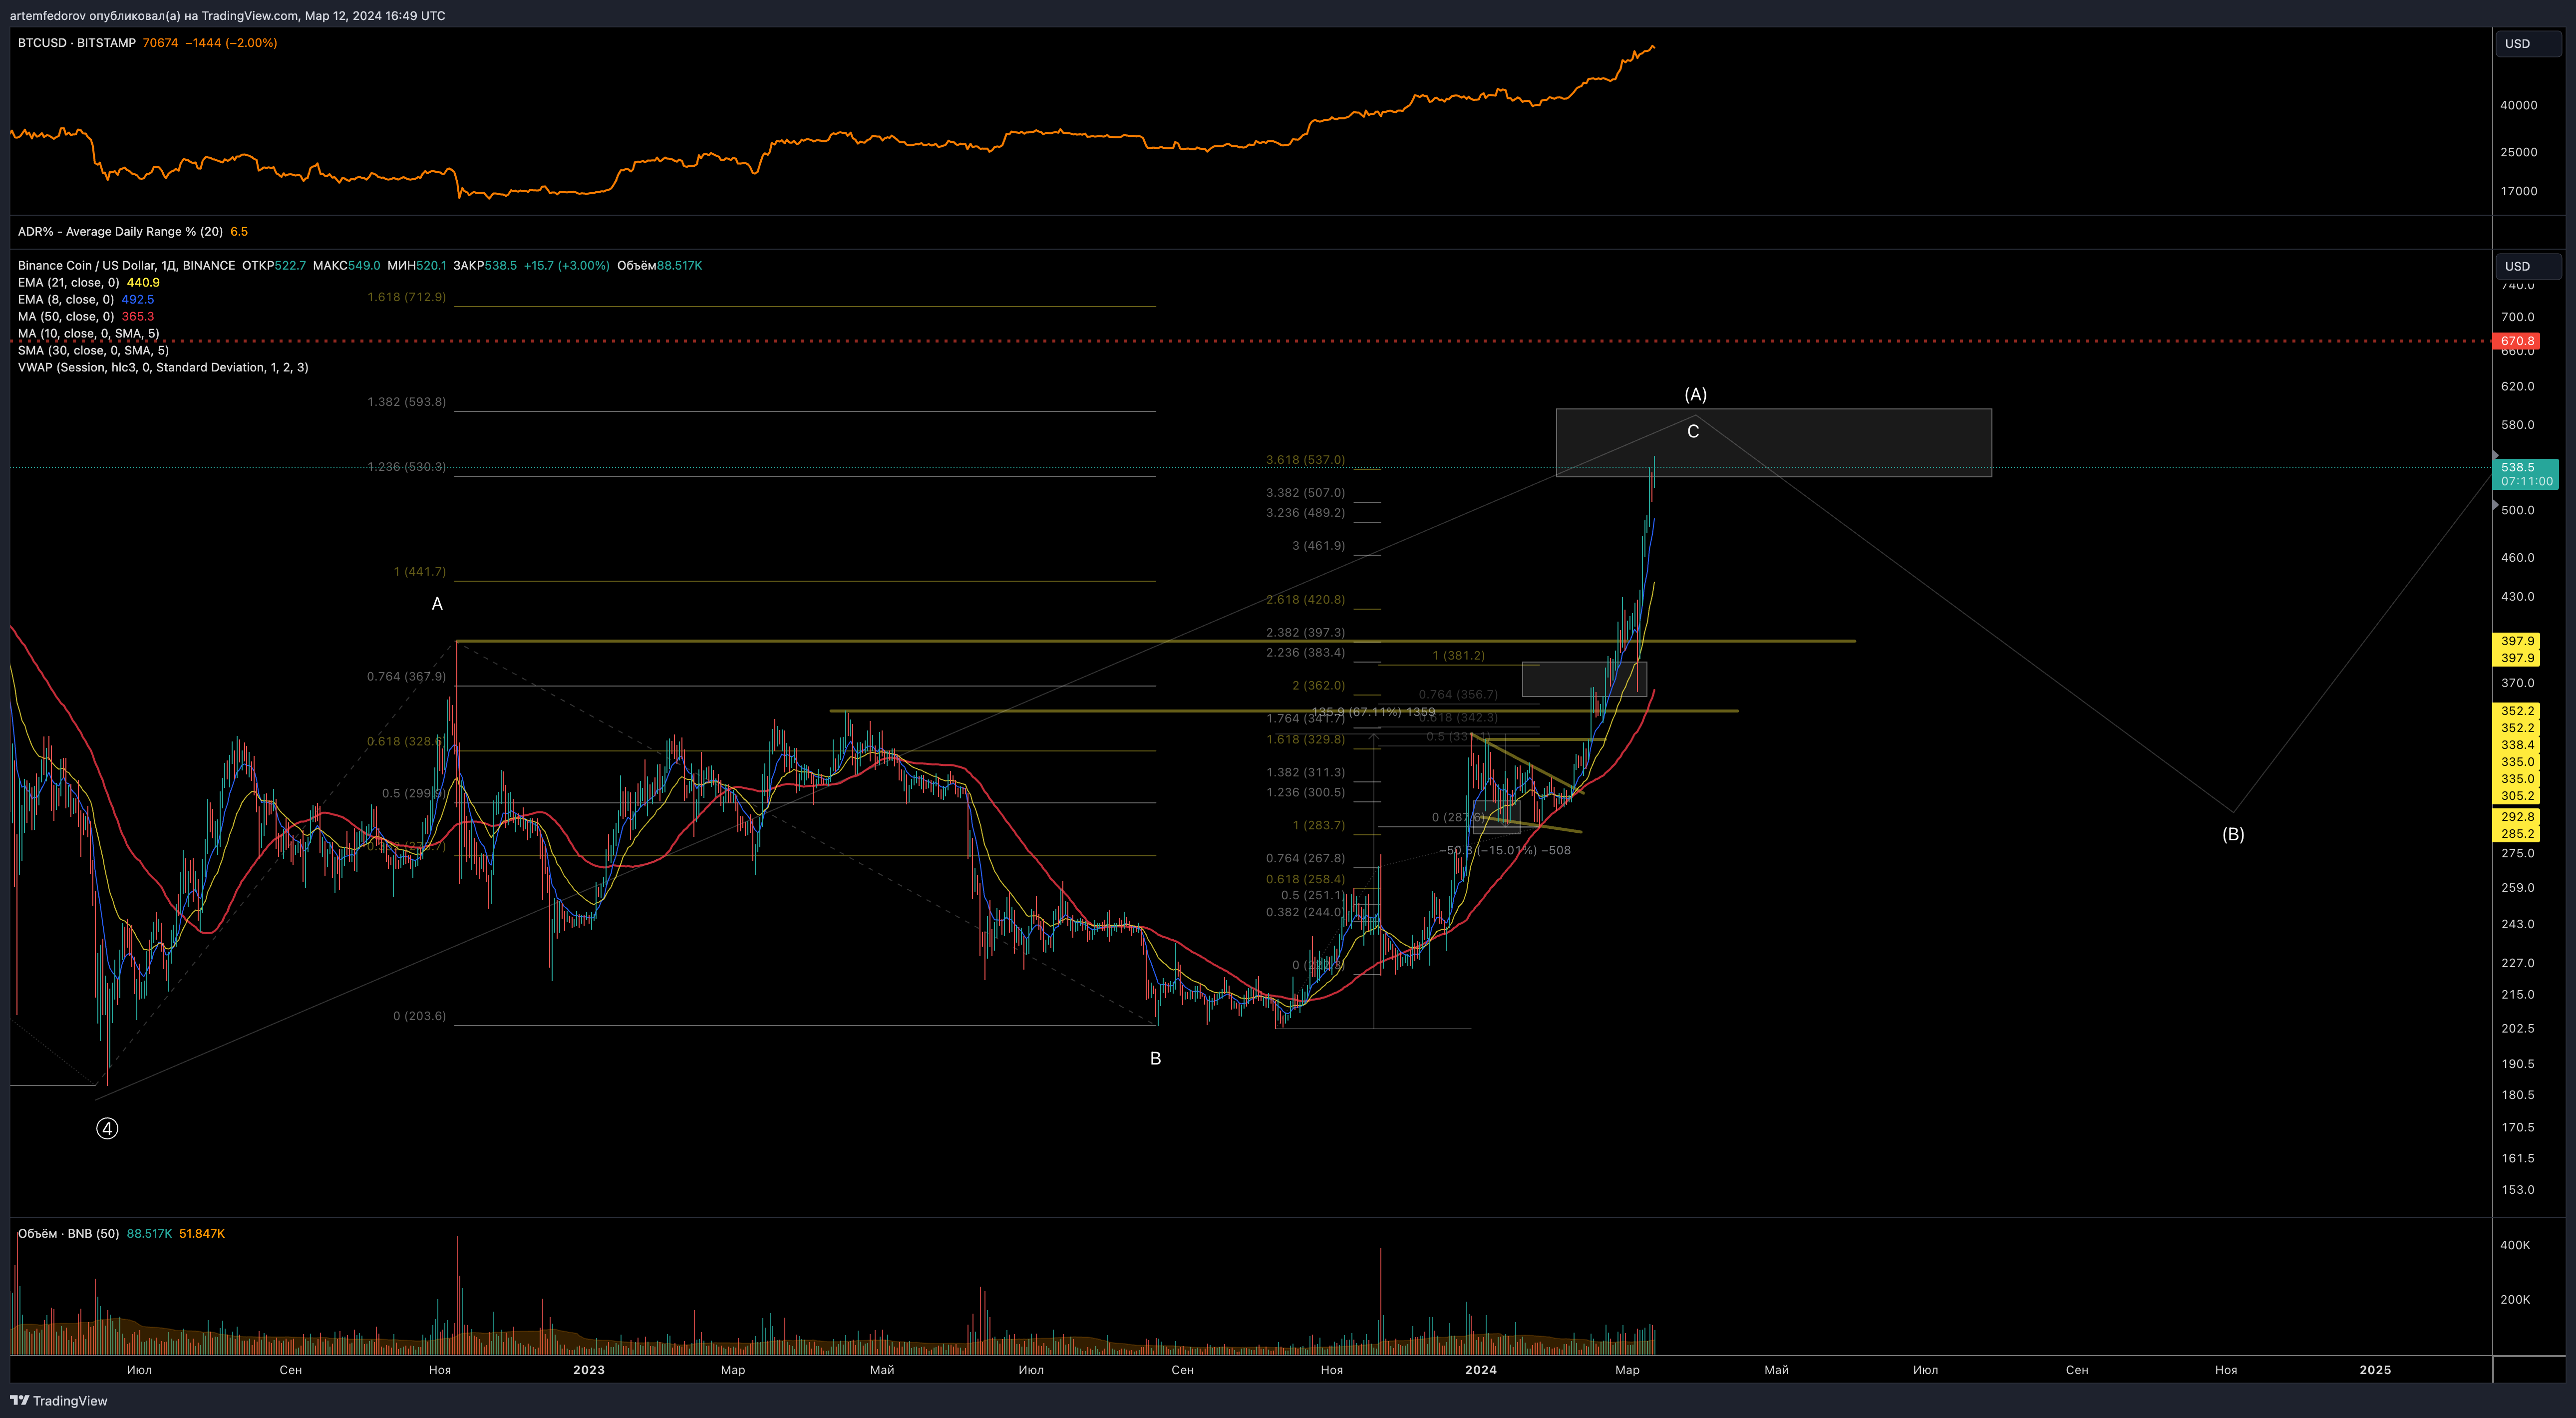The image size is (2576, 1418).
Task: Click the artemfedorov publication header text
Action: [228, 15]
